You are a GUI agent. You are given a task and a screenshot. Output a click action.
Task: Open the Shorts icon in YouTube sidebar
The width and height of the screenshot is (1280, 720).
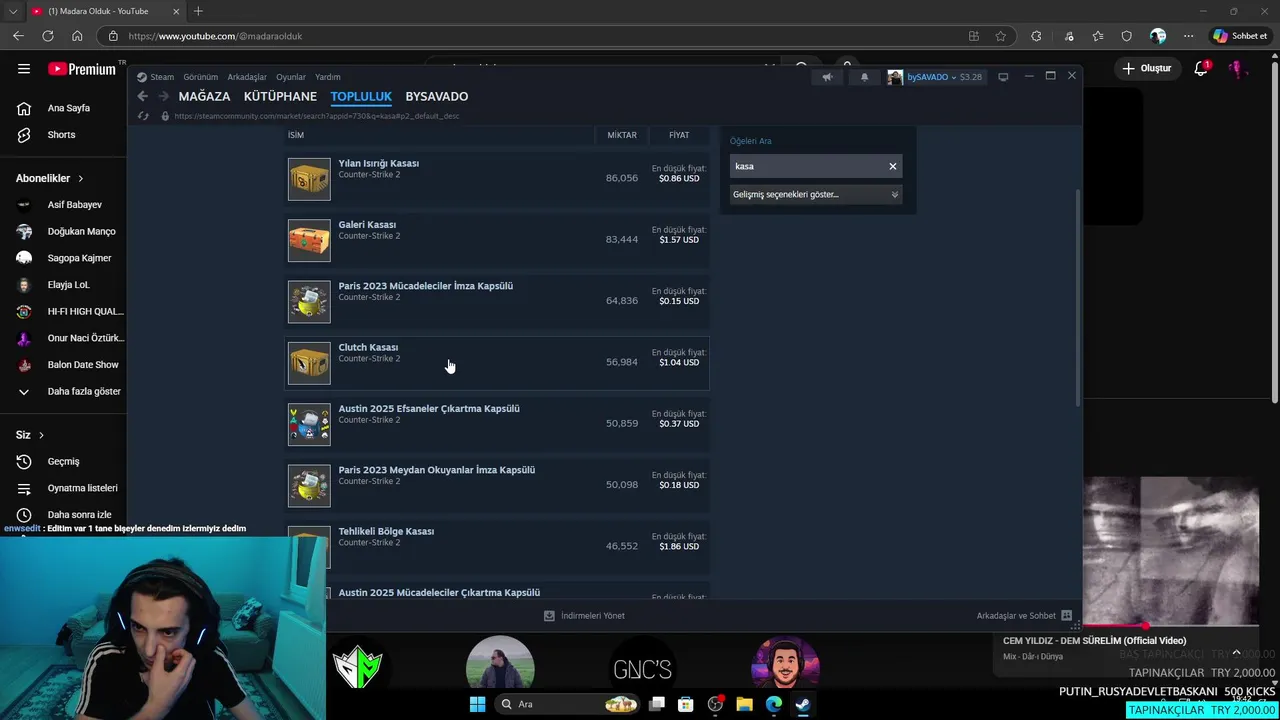tap(24, 135)
